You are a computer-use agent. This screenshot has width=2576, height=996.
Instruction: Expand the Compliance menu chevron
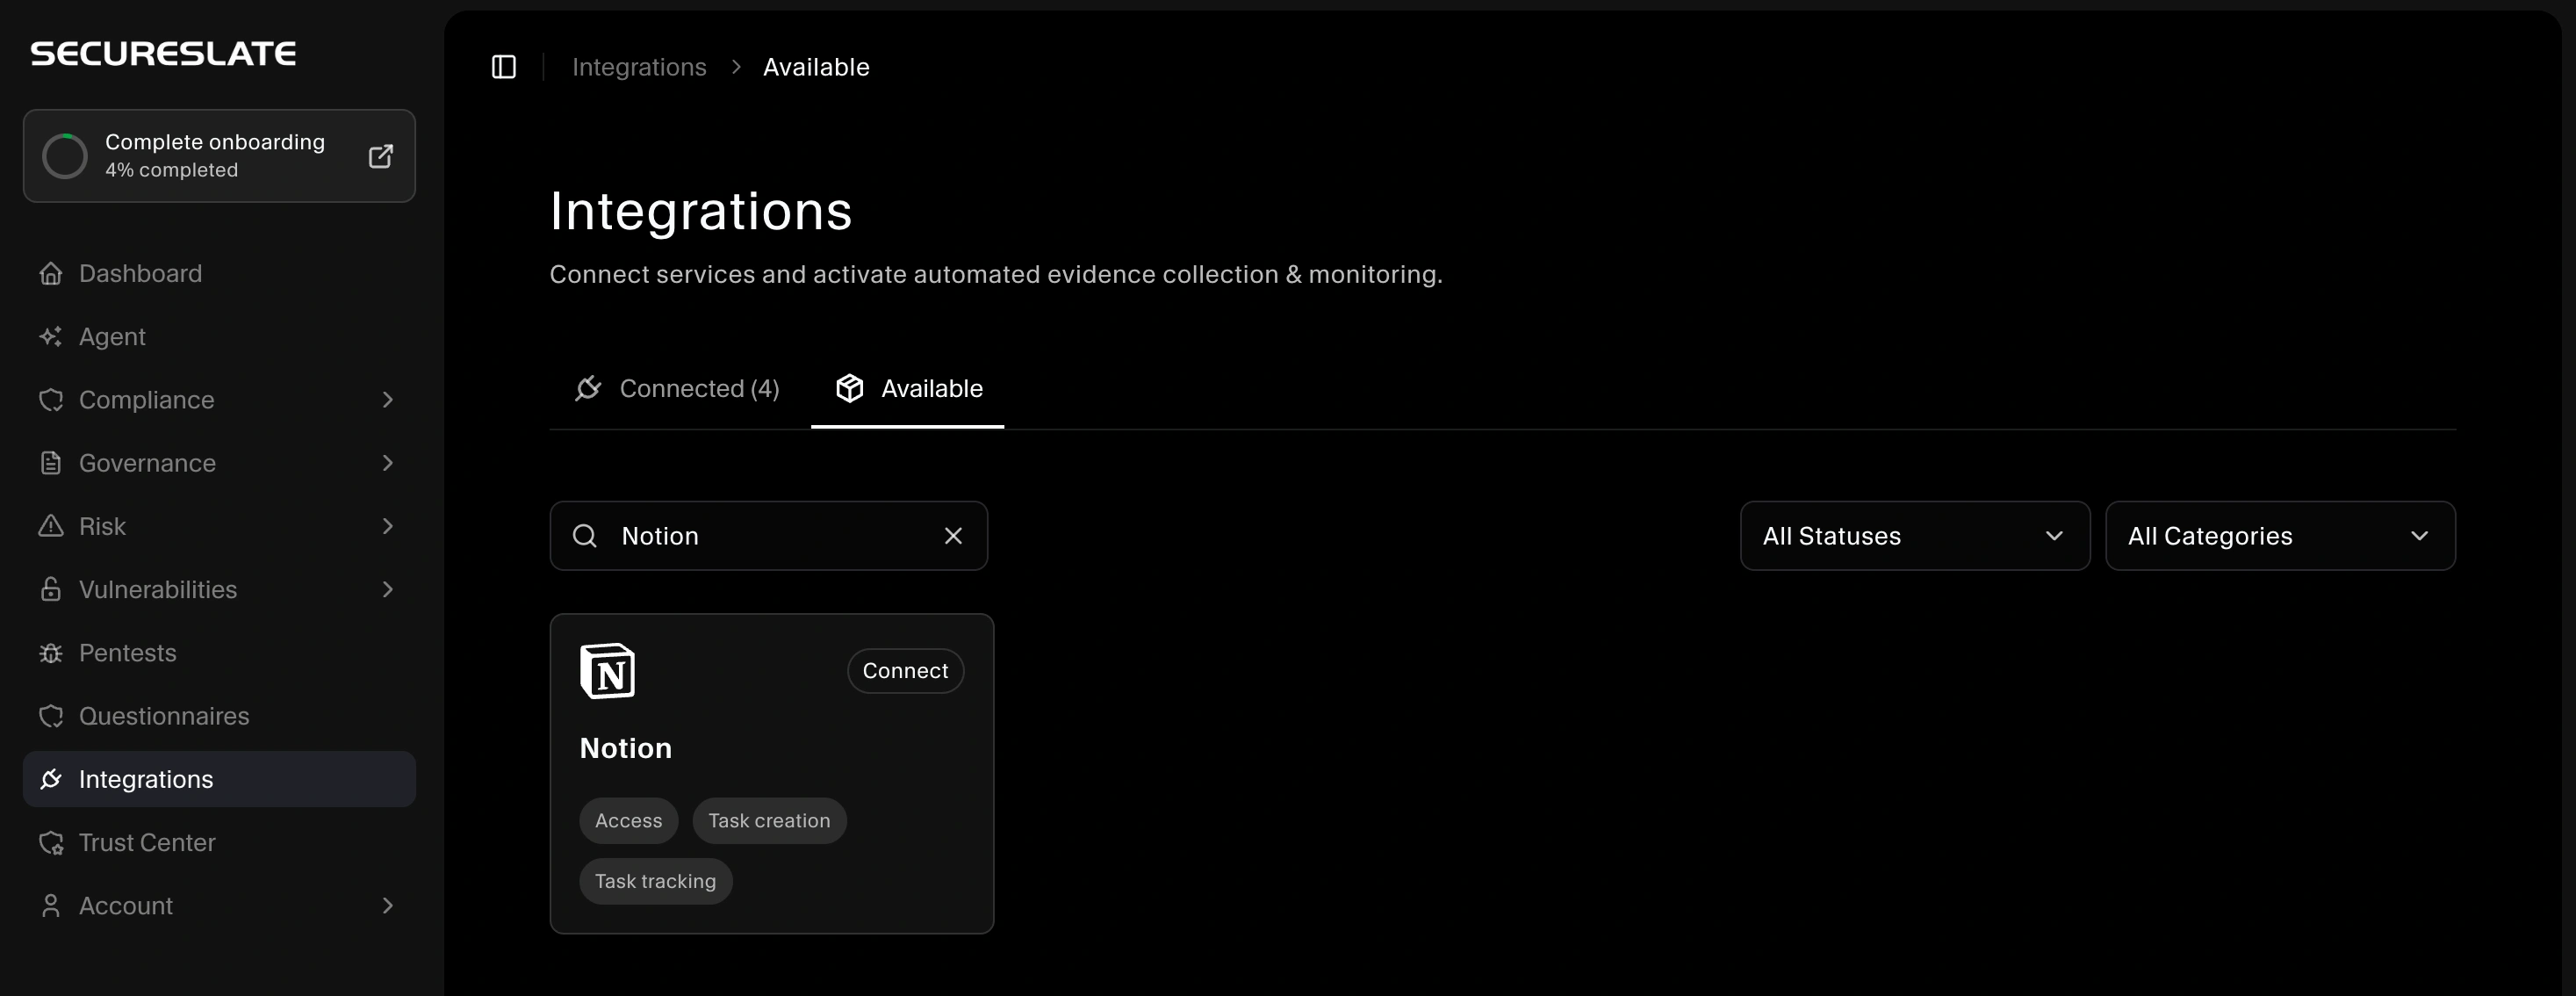[388, 400]
